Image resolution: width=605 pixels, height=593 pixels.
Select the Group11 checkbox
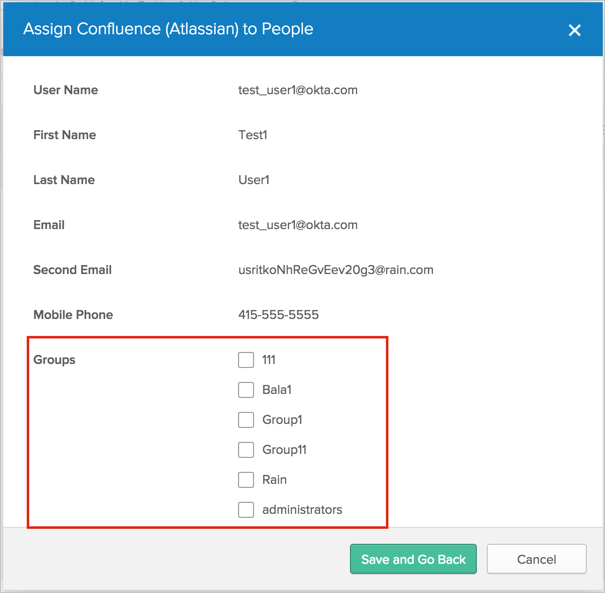(246, 450)
